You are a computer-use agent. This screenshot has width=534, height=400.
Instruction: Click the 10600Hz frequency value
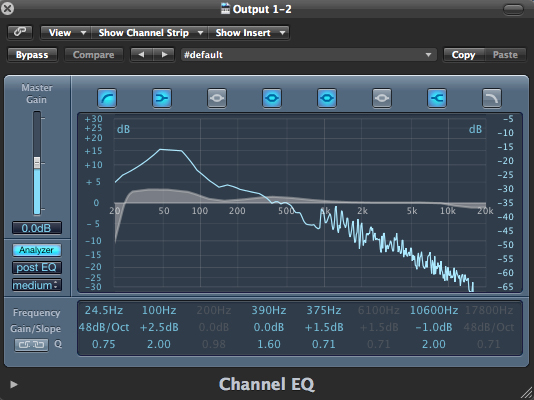pos(434,310)
